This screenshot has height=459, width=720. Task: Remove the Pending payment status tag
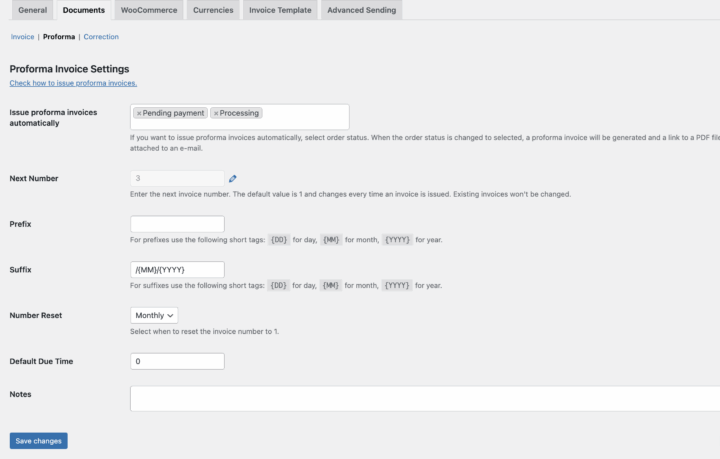click(x=139, y=114)
